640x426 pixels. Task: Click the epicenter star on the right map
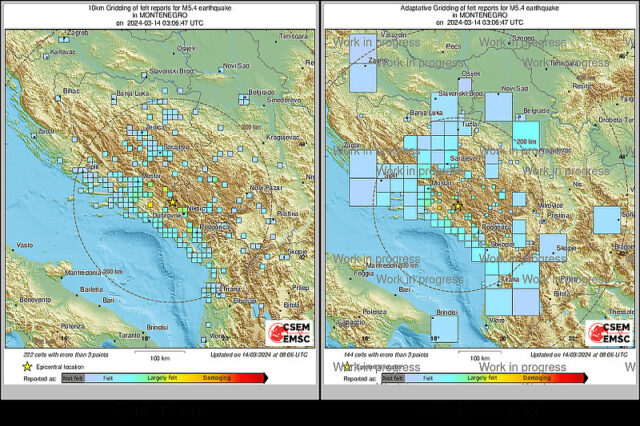(x=457, y=204)
